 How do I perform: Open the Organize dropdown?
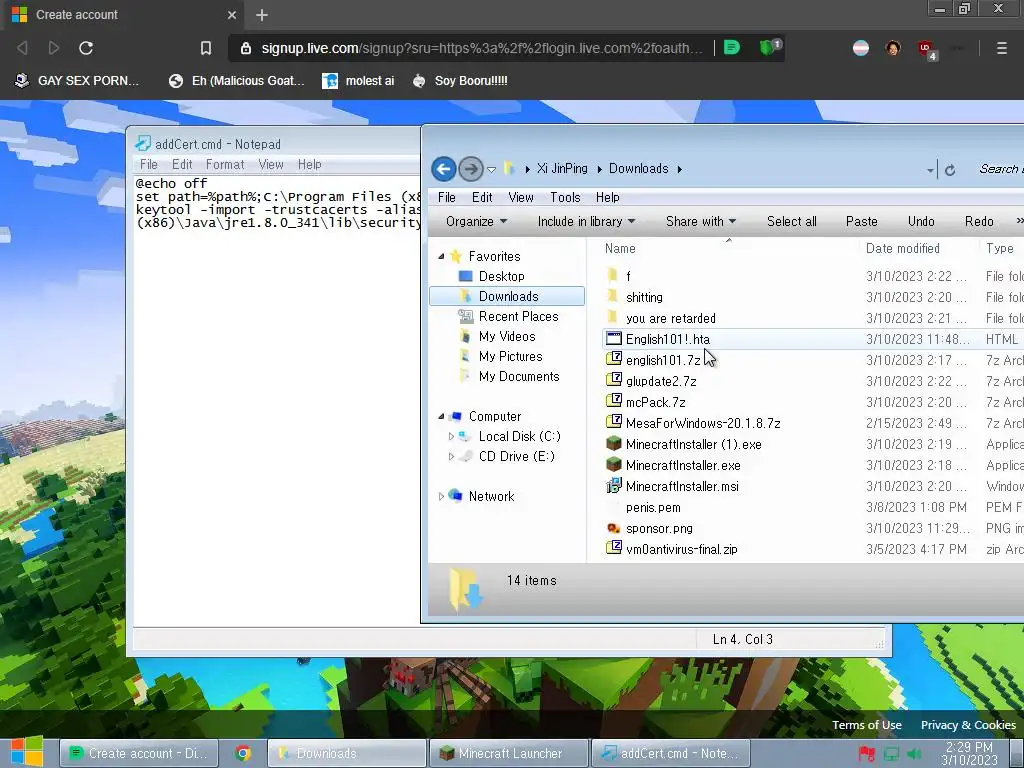point(476,221)
